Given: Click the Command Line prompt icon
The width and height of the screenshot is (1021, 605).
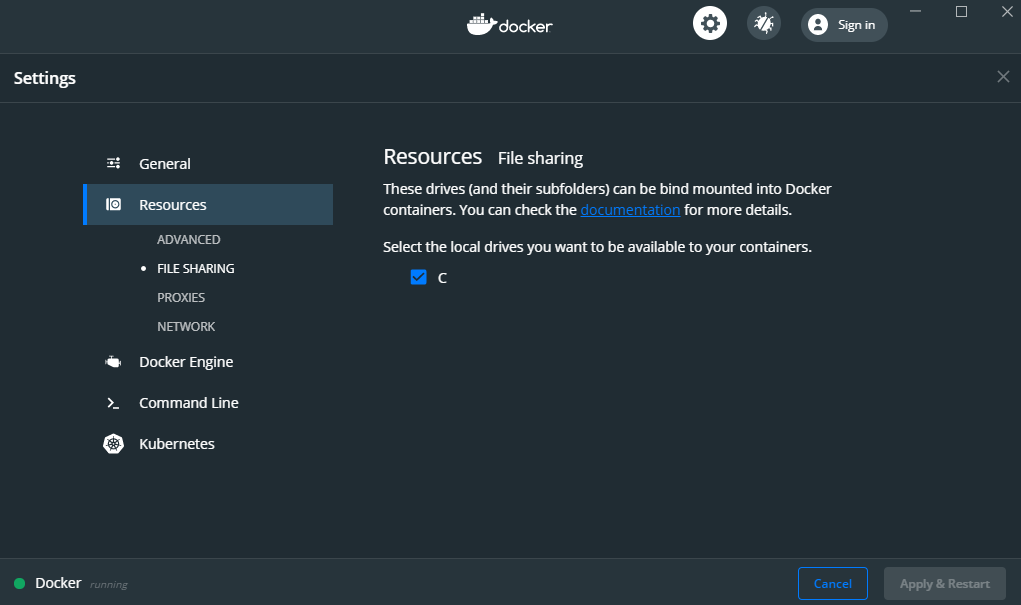Looking at the screenshot, I should pos(113,403).
